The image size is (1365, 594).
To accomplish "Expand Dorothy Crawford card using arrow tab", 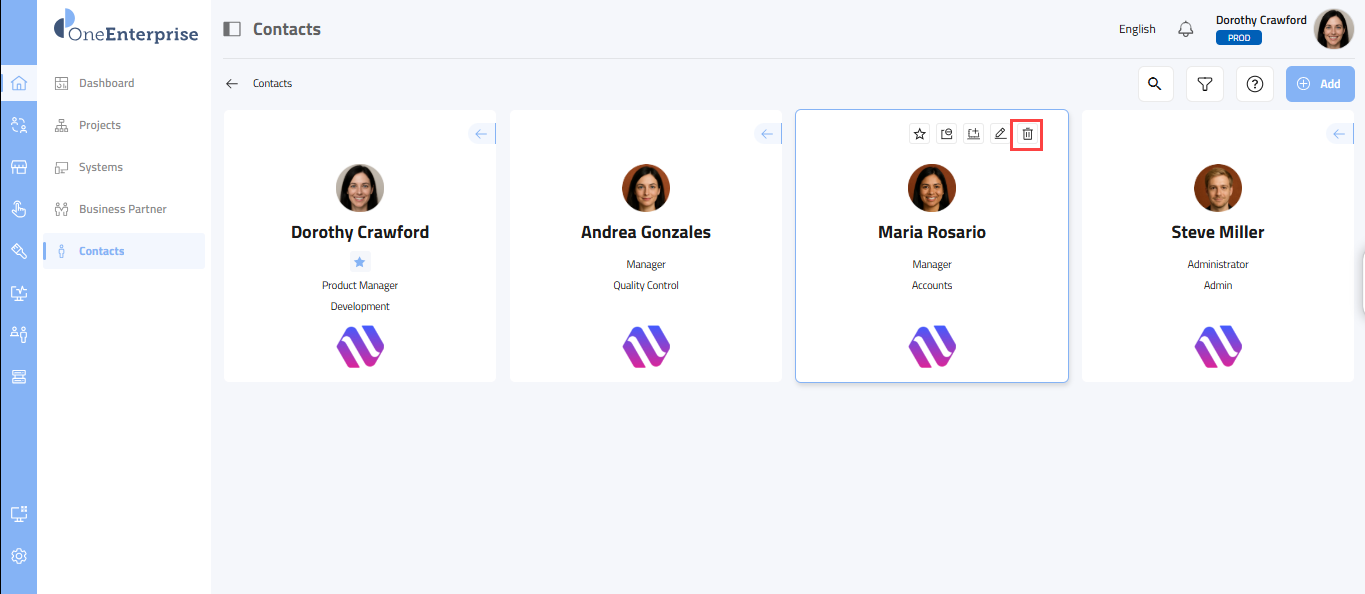I will 481,134.
